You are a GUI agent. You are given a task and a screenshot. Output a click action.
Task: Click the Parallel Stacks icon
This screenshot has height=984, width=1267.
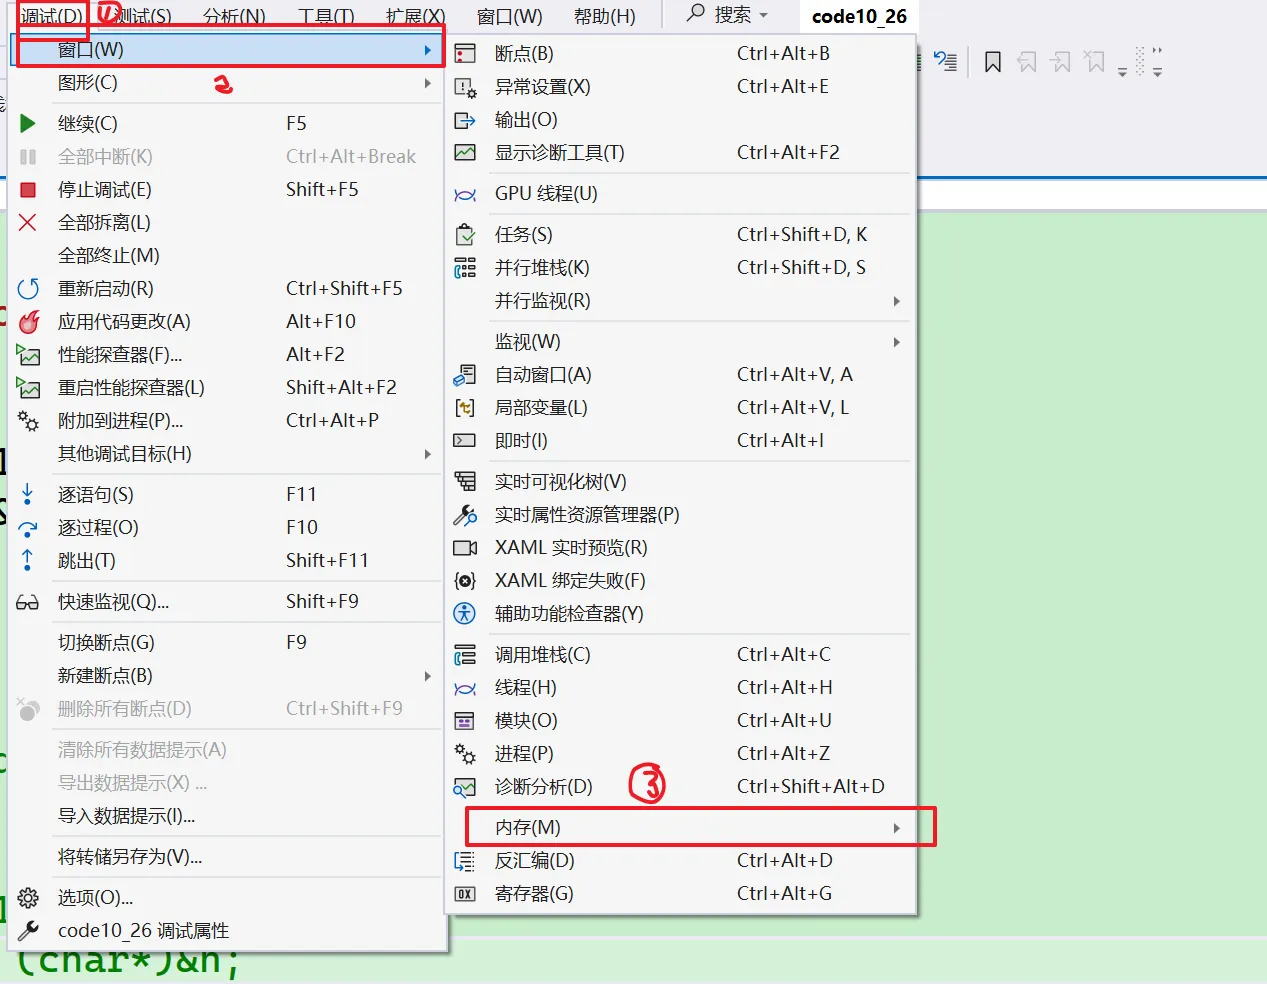pos(465,267)
